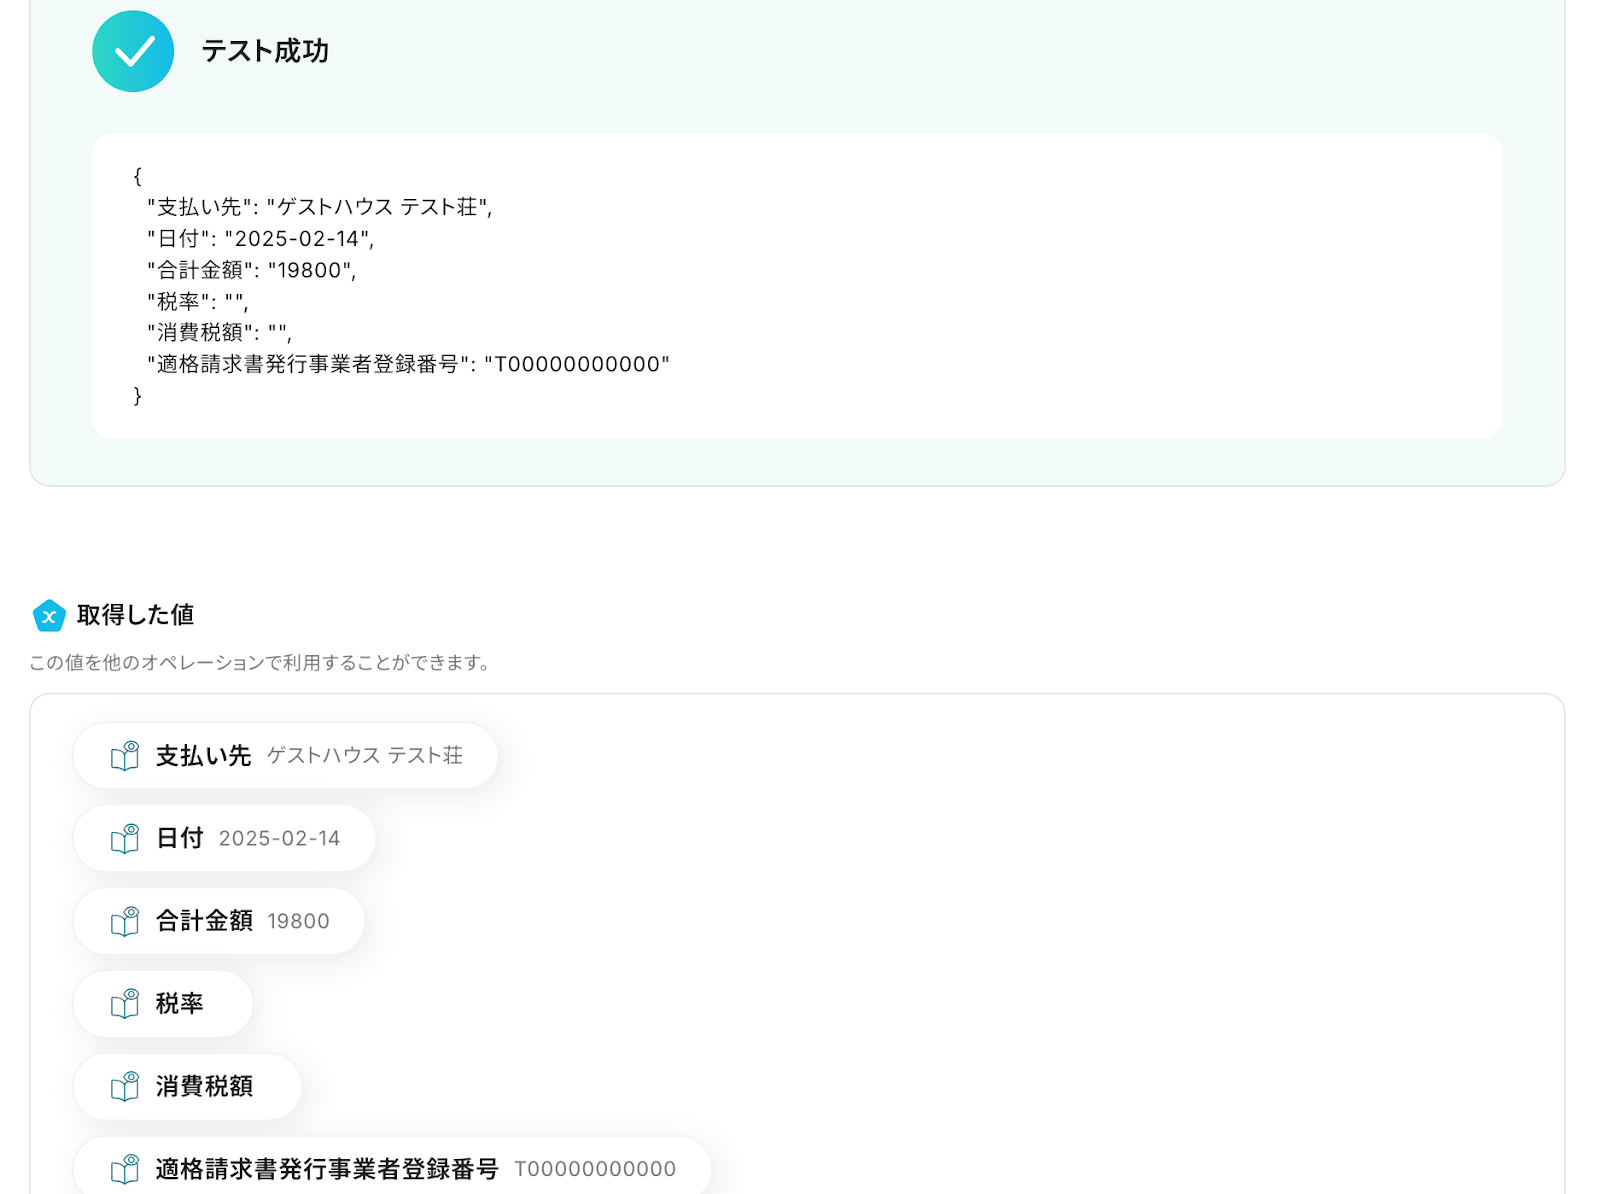Click the JSON line with T00000000000 registration number
Screen dimensions: 1600x1194
tap(408, 364)
